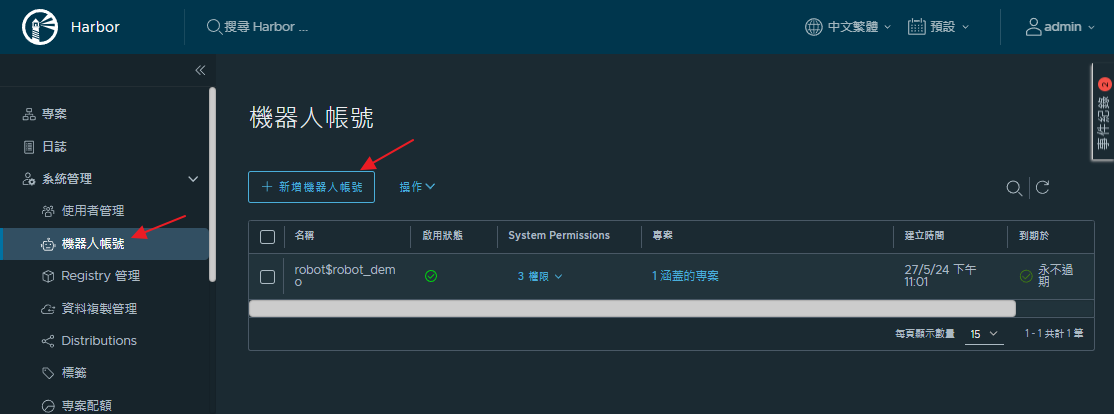
Task: Click the 系統管理 administration icon
Action: (28, 179)
